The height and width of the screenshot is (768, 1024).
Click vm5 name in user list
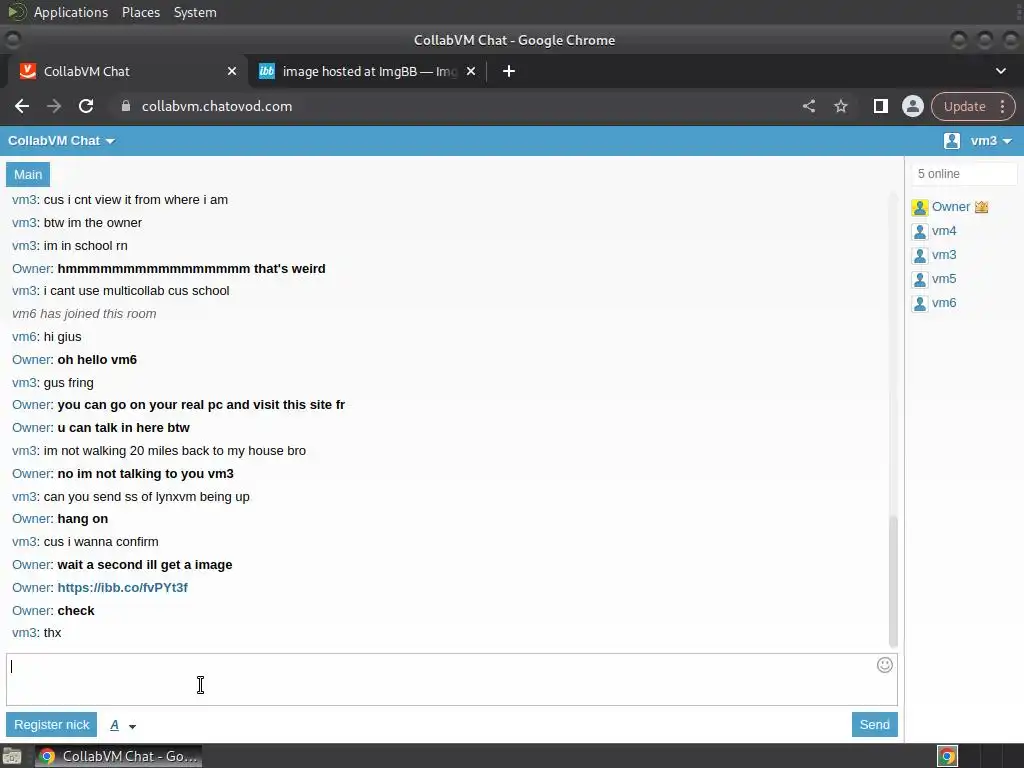944,279
